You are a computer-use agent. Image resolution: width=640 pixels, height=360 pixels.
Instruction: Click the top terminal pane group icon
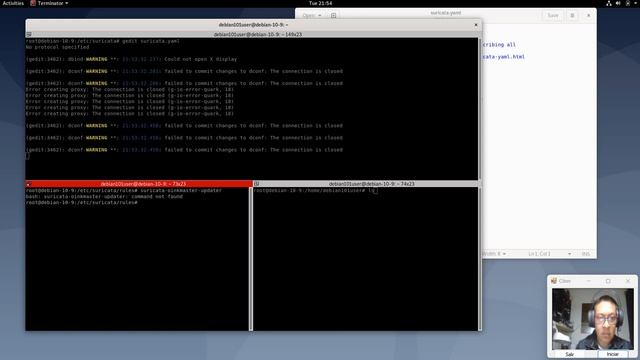29,35
